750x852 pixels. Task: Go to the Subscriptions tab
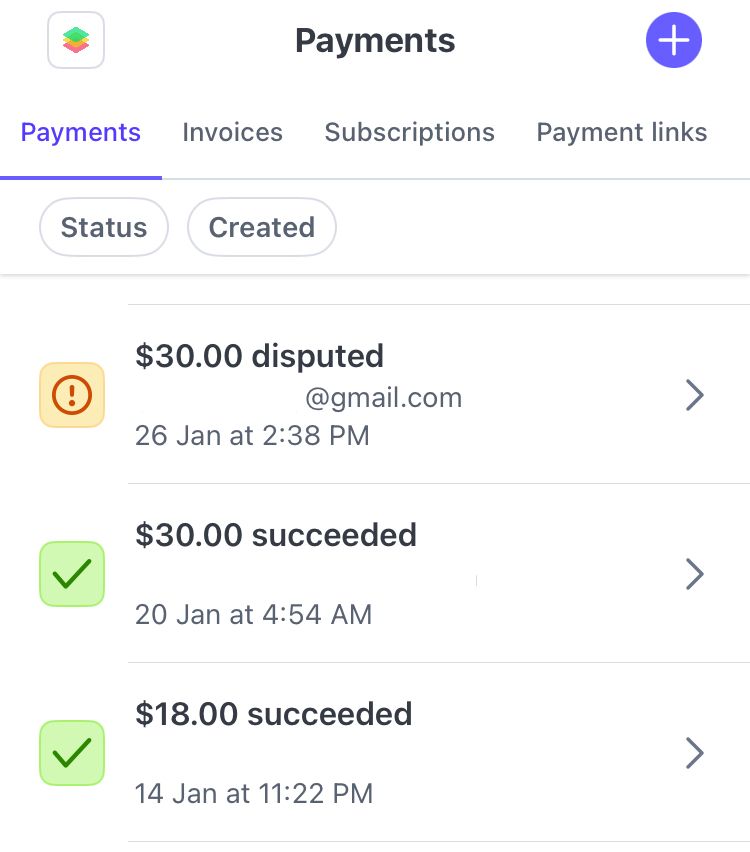[x=410, y=133]
